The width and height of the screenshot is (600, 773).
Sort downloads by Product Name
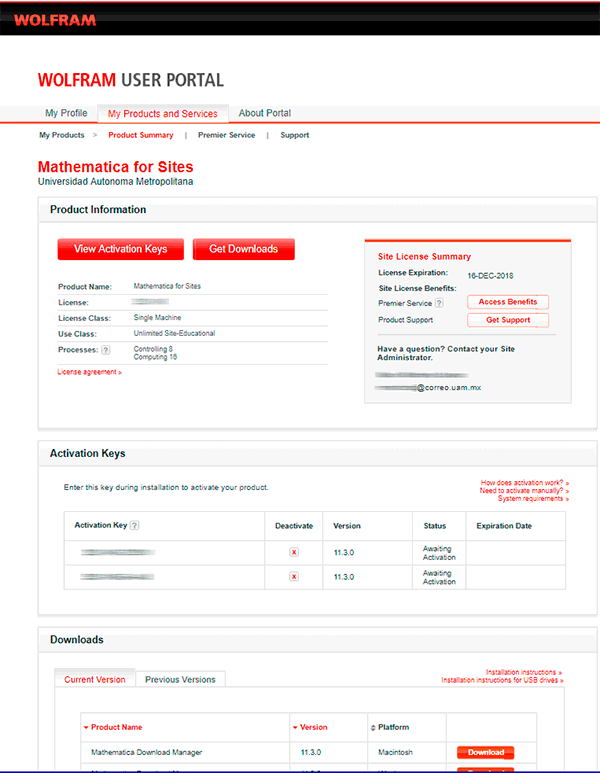[114, 727]
